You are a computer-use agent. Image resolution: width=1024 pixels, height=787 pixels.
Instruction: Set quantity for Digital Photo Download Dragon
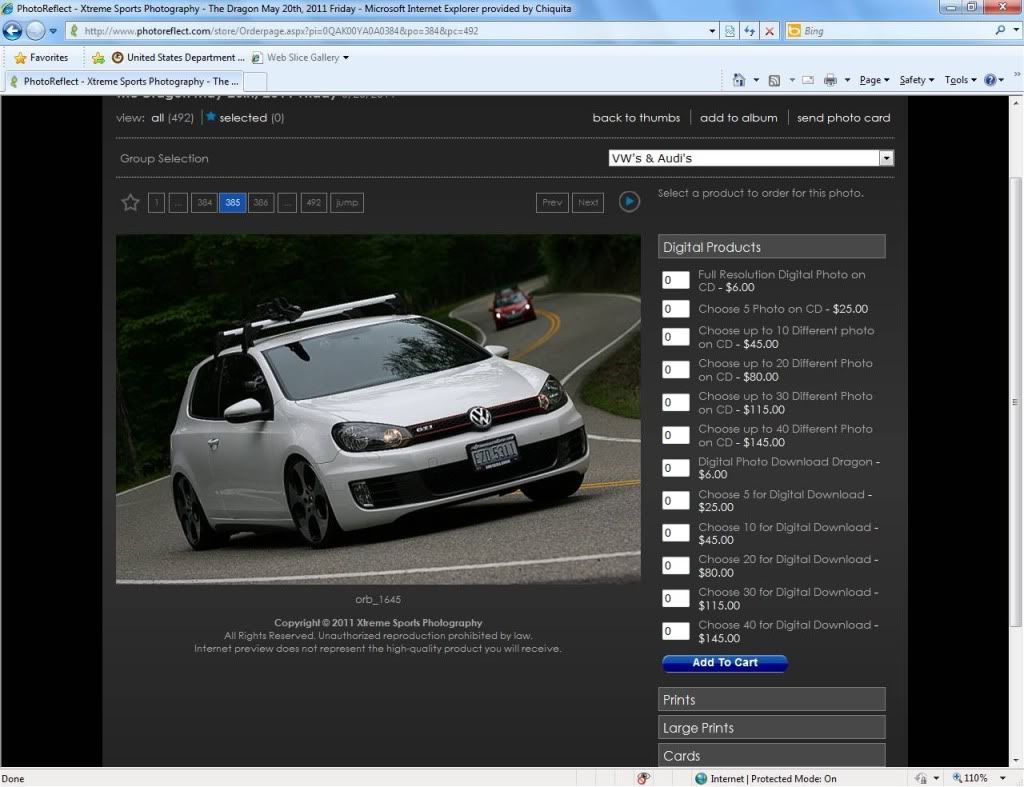click(x=675, y=468)
